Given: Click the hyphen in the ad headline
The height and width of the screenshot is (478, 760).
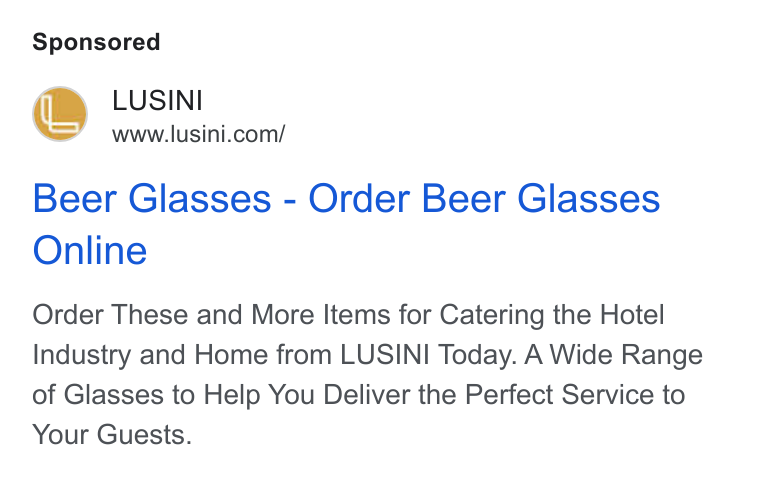Looking at the screenshot, I should pos(290,201).
